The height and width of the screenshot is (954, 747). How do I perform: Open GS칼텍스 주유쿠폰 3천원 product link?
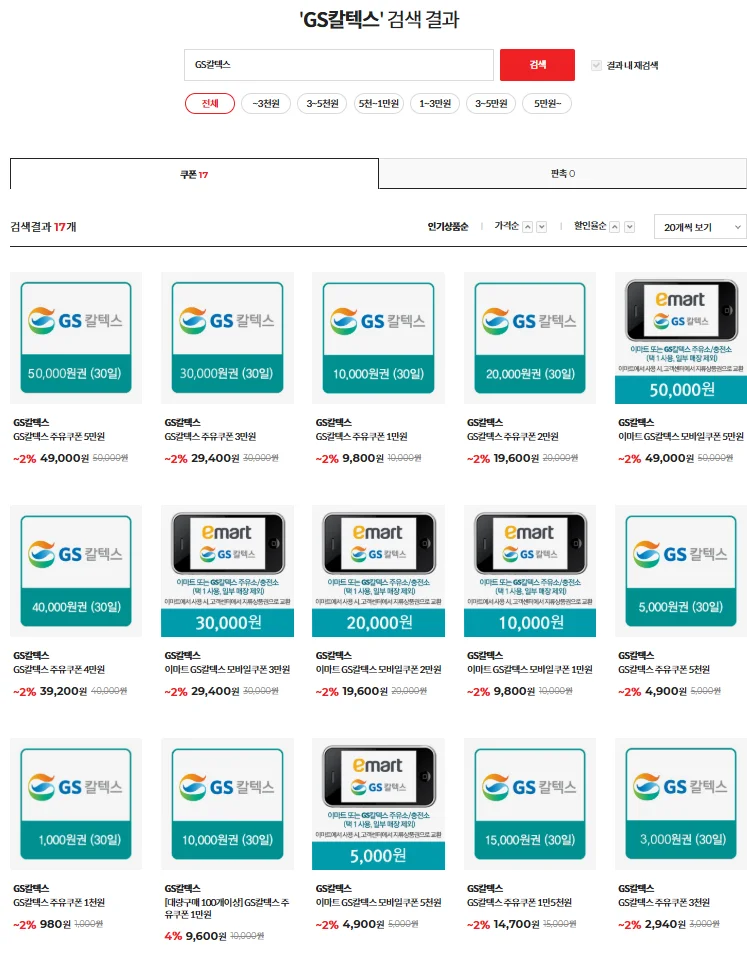tap(664, 902)
